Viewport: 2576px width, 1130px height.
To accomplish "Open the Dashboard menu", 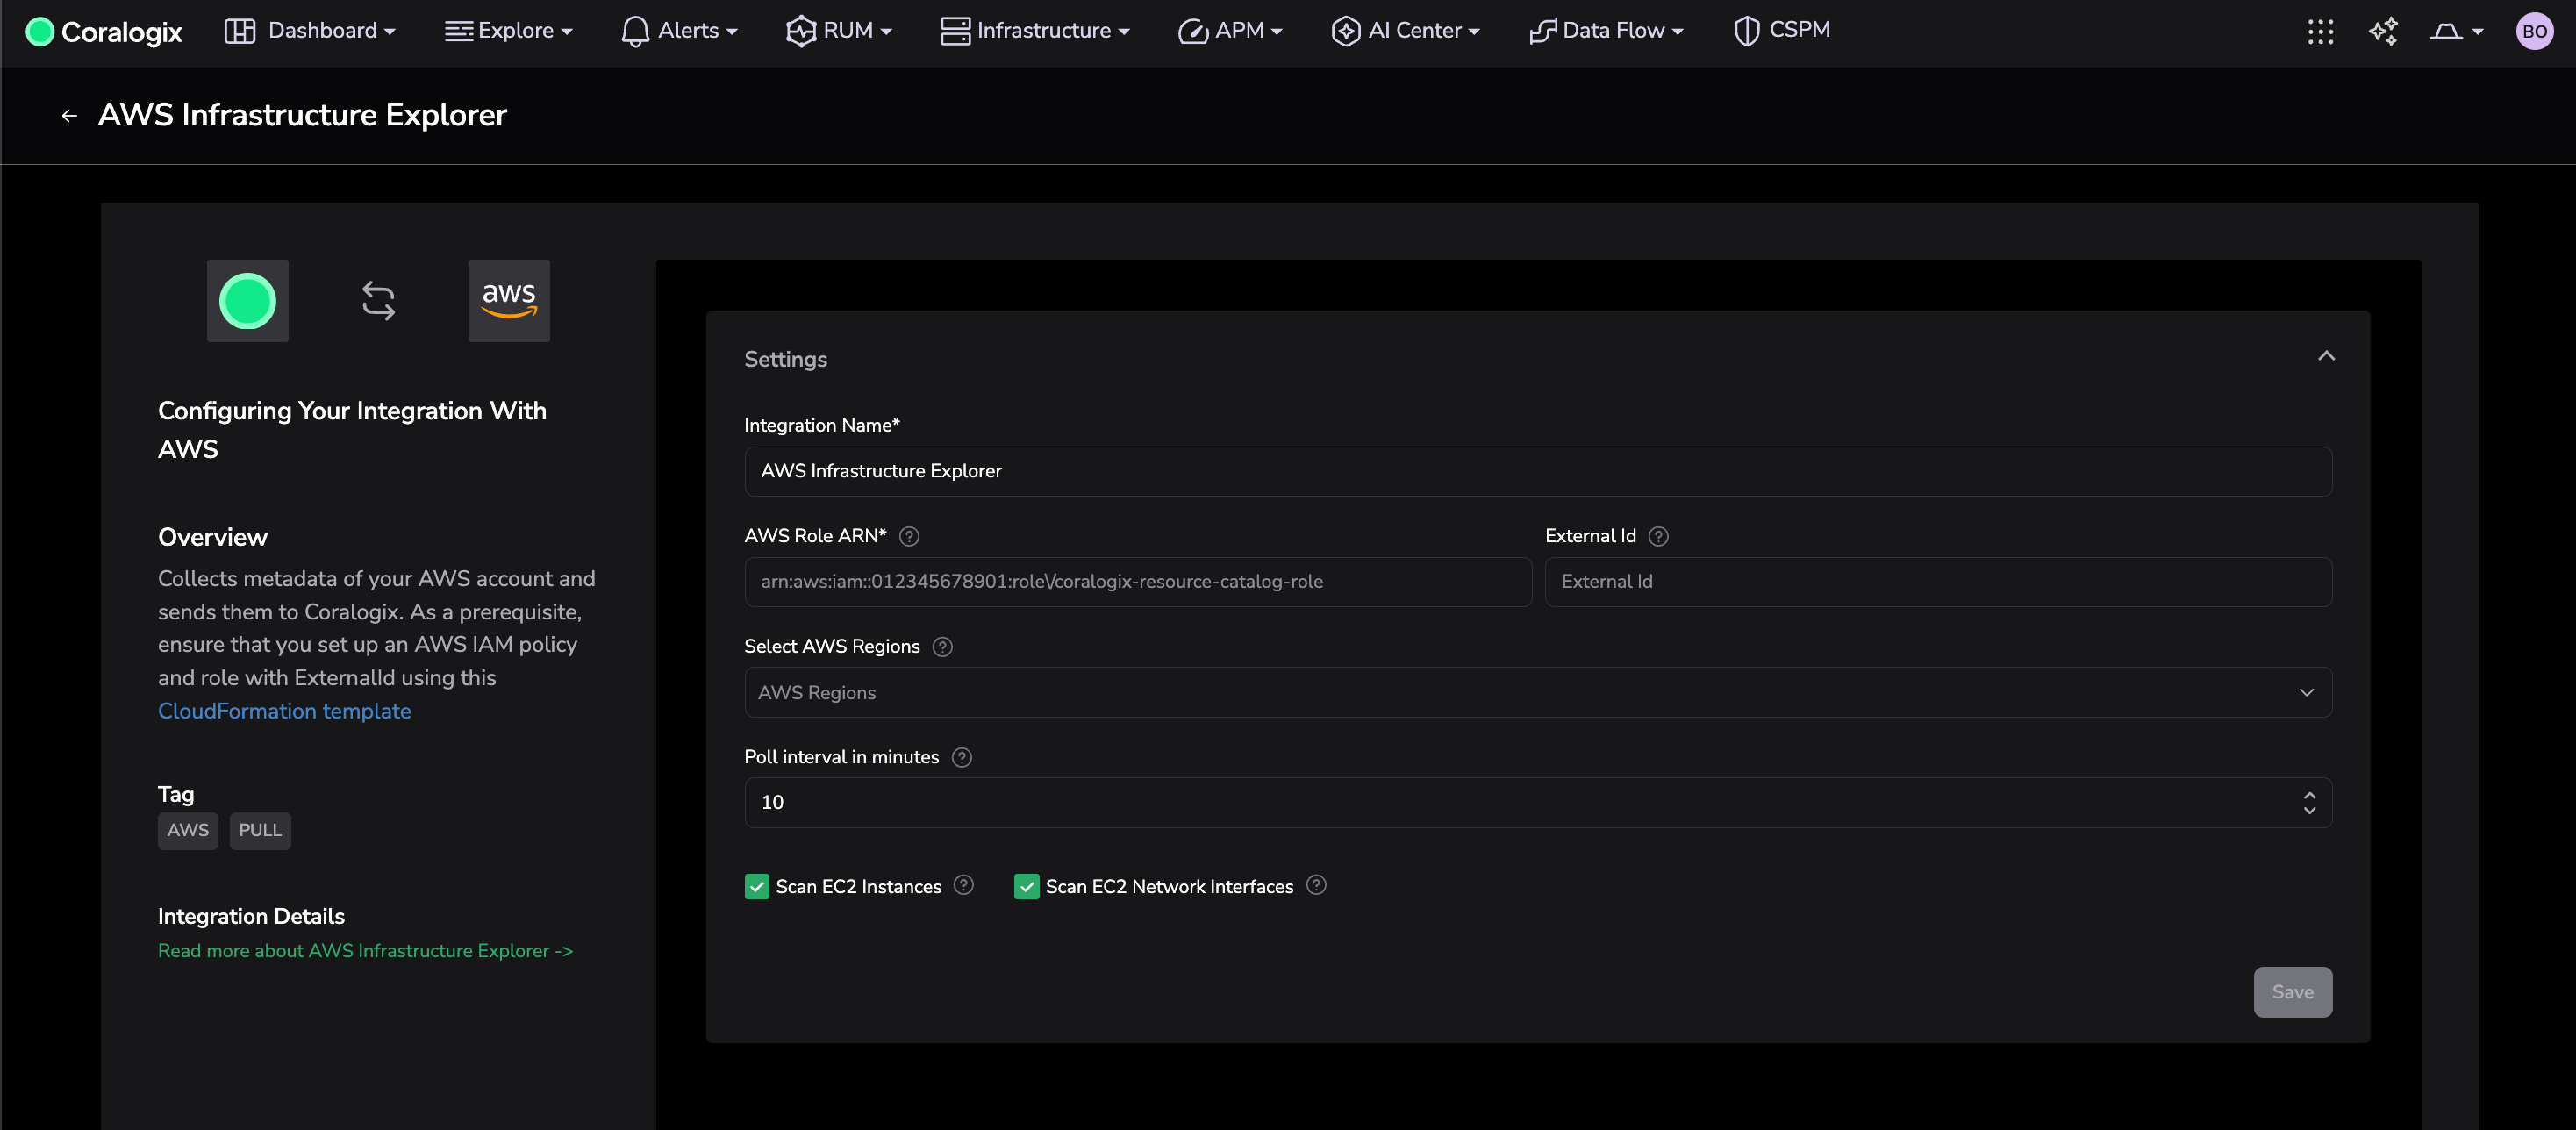I will coord(310,31).
